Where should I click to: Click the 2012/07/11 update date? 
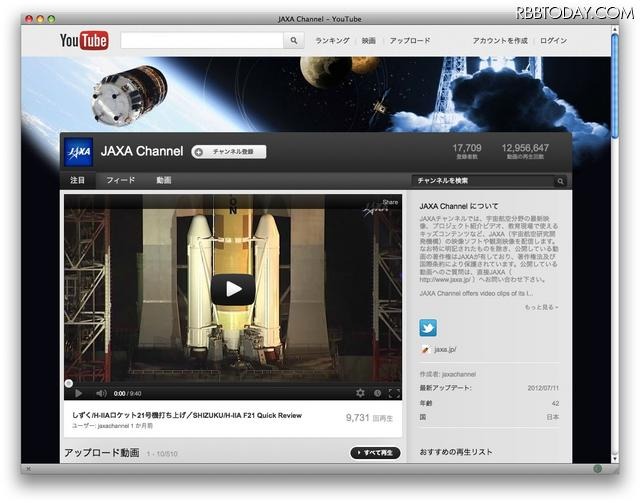click(543, 388)
